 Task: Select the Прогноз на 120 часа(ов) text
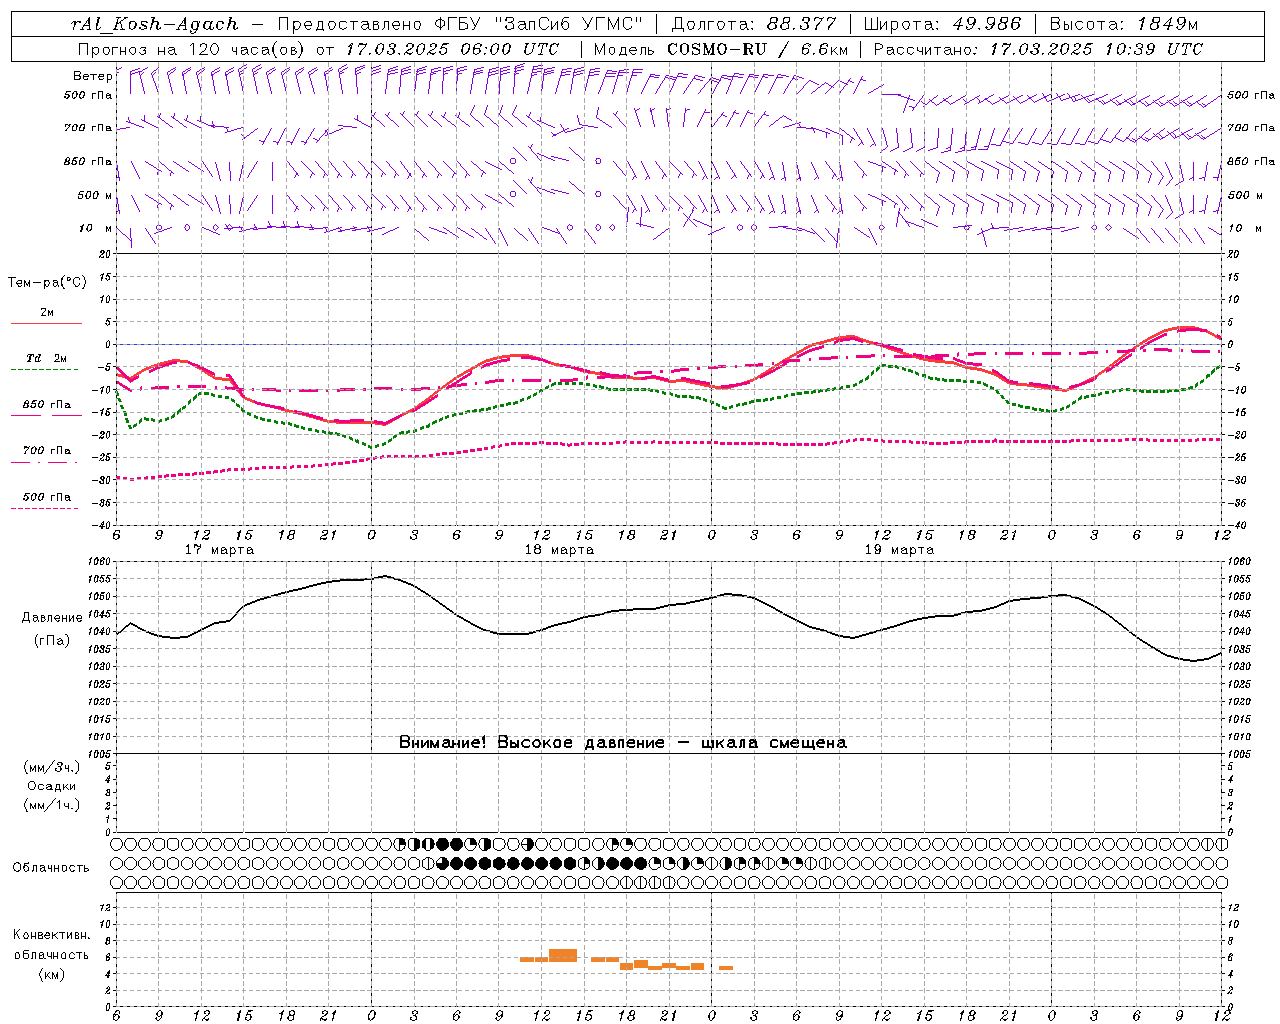click(192, 49)
